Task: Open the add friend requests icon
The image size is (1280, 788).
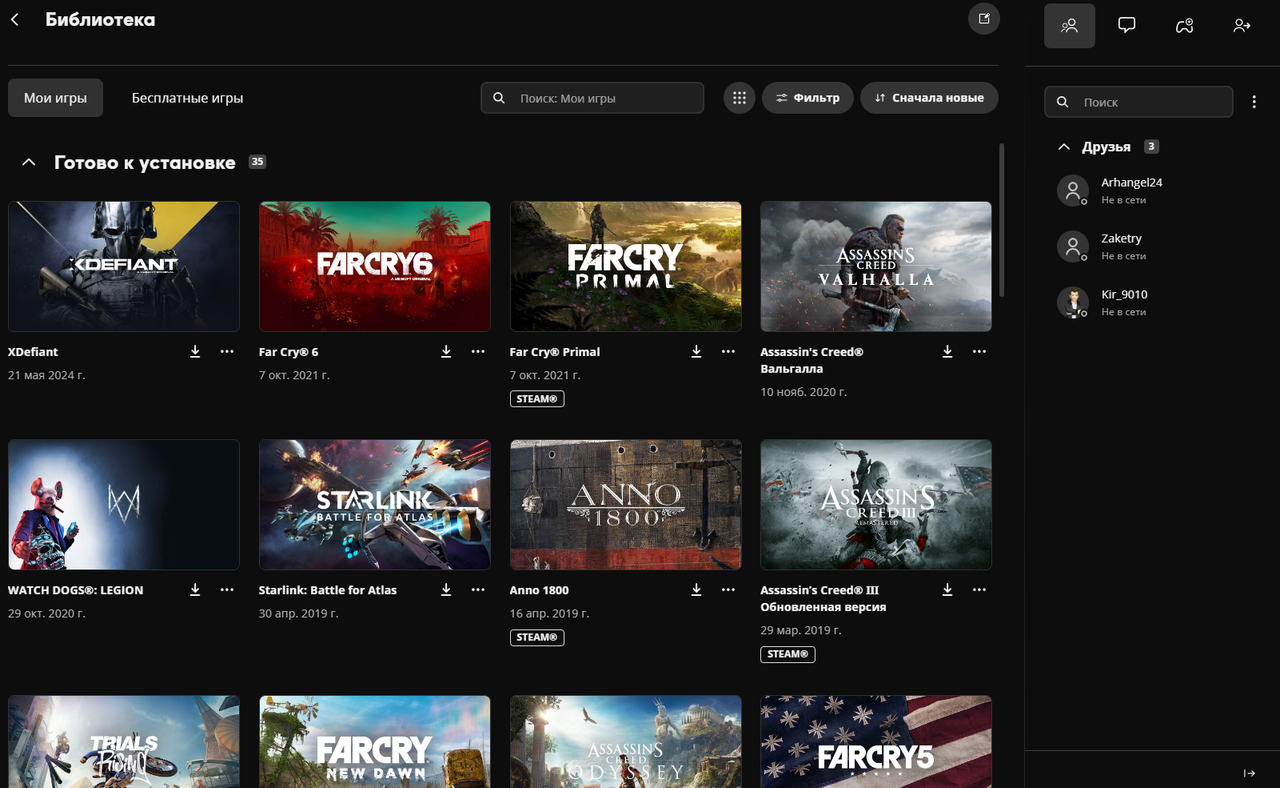Action: click(x=1242, y=26)
